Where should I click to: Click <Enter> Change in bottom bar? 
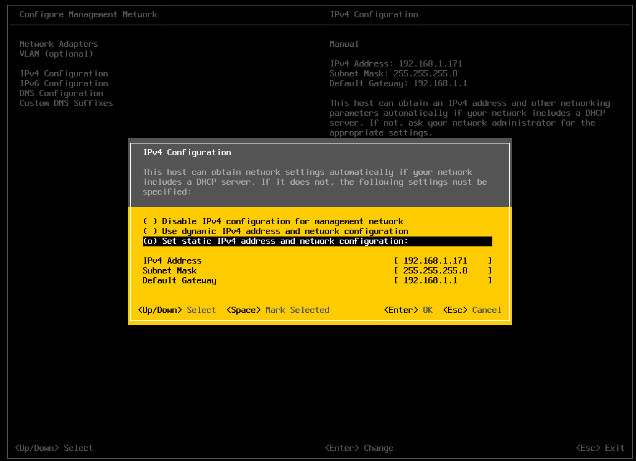pos(359,448)
